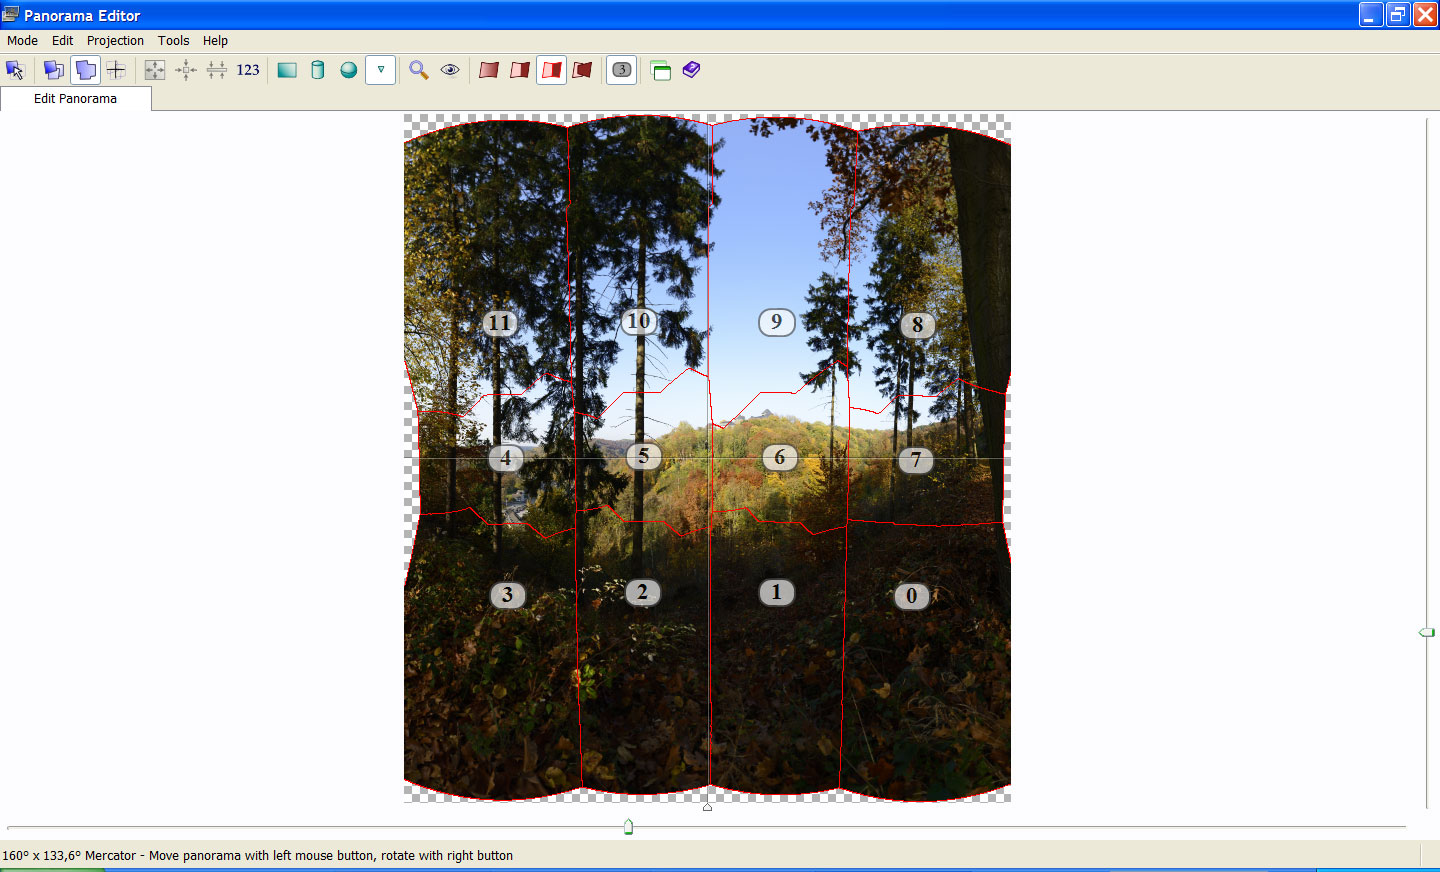Toggle the eye preview icon
Image resolution: width=1440 pixels, height=872 pixels.
pos(450,70)
